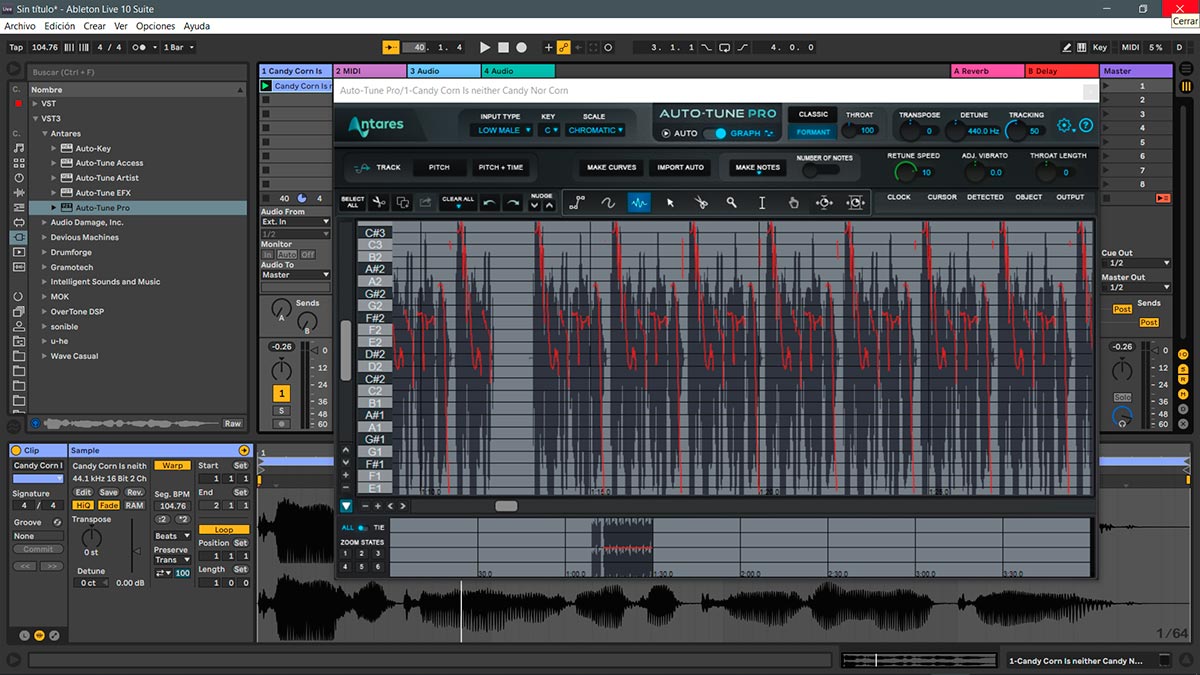Switch Auto-Tune between Auto and Graph mode
Screen dimensions: 1200x675
pos(715,133)
